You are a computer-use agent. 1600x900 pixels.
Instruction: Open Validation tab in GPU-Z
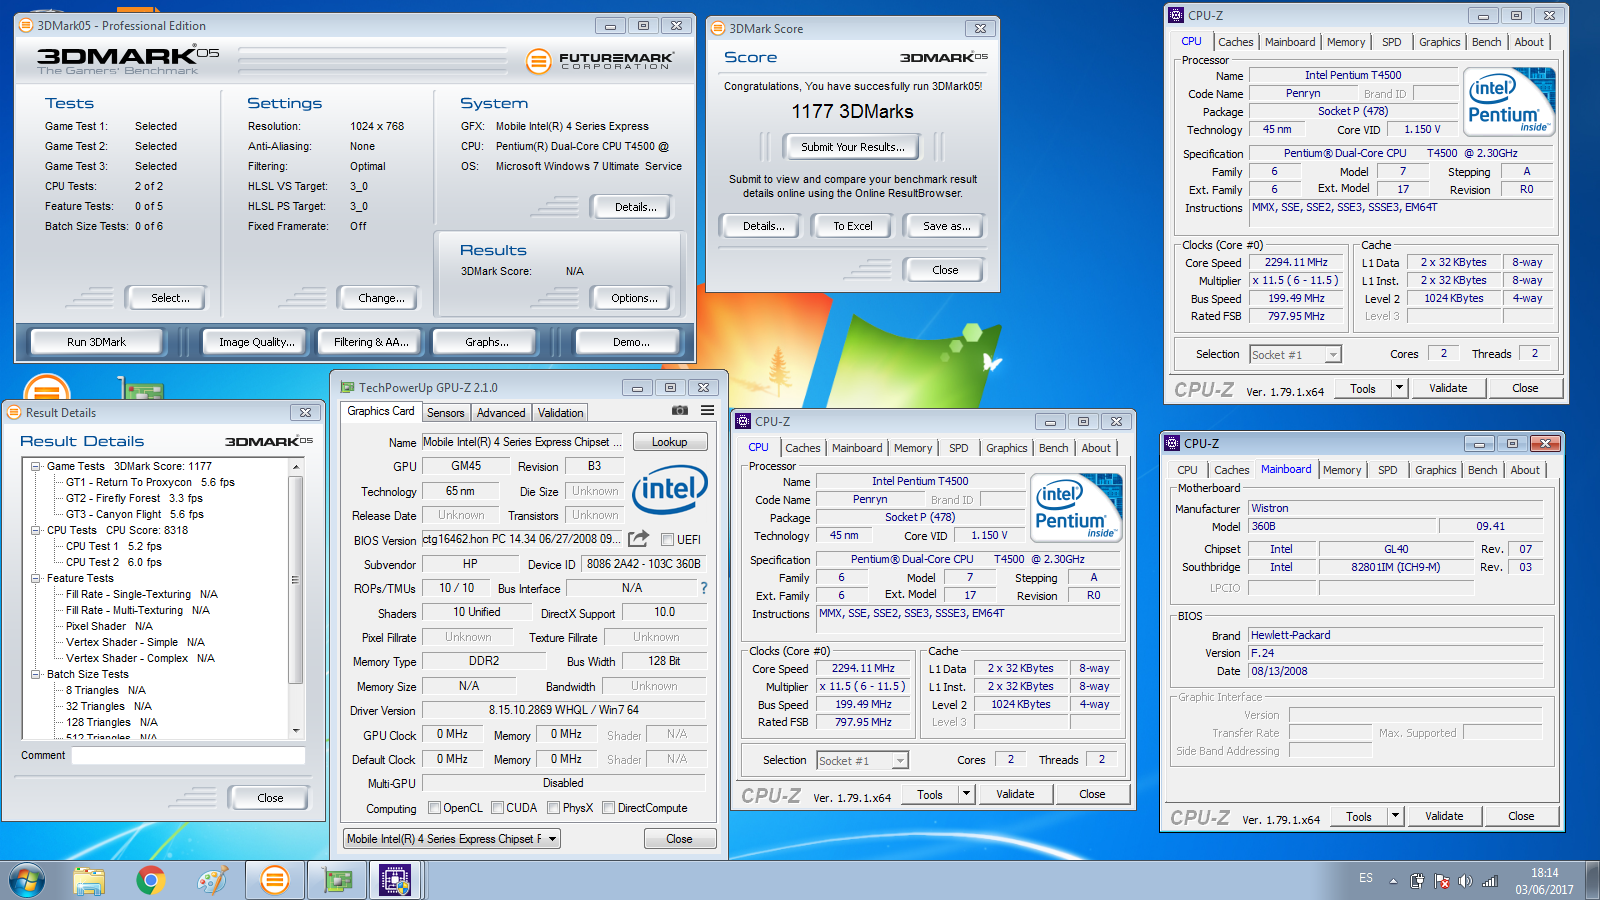[560, 413]
